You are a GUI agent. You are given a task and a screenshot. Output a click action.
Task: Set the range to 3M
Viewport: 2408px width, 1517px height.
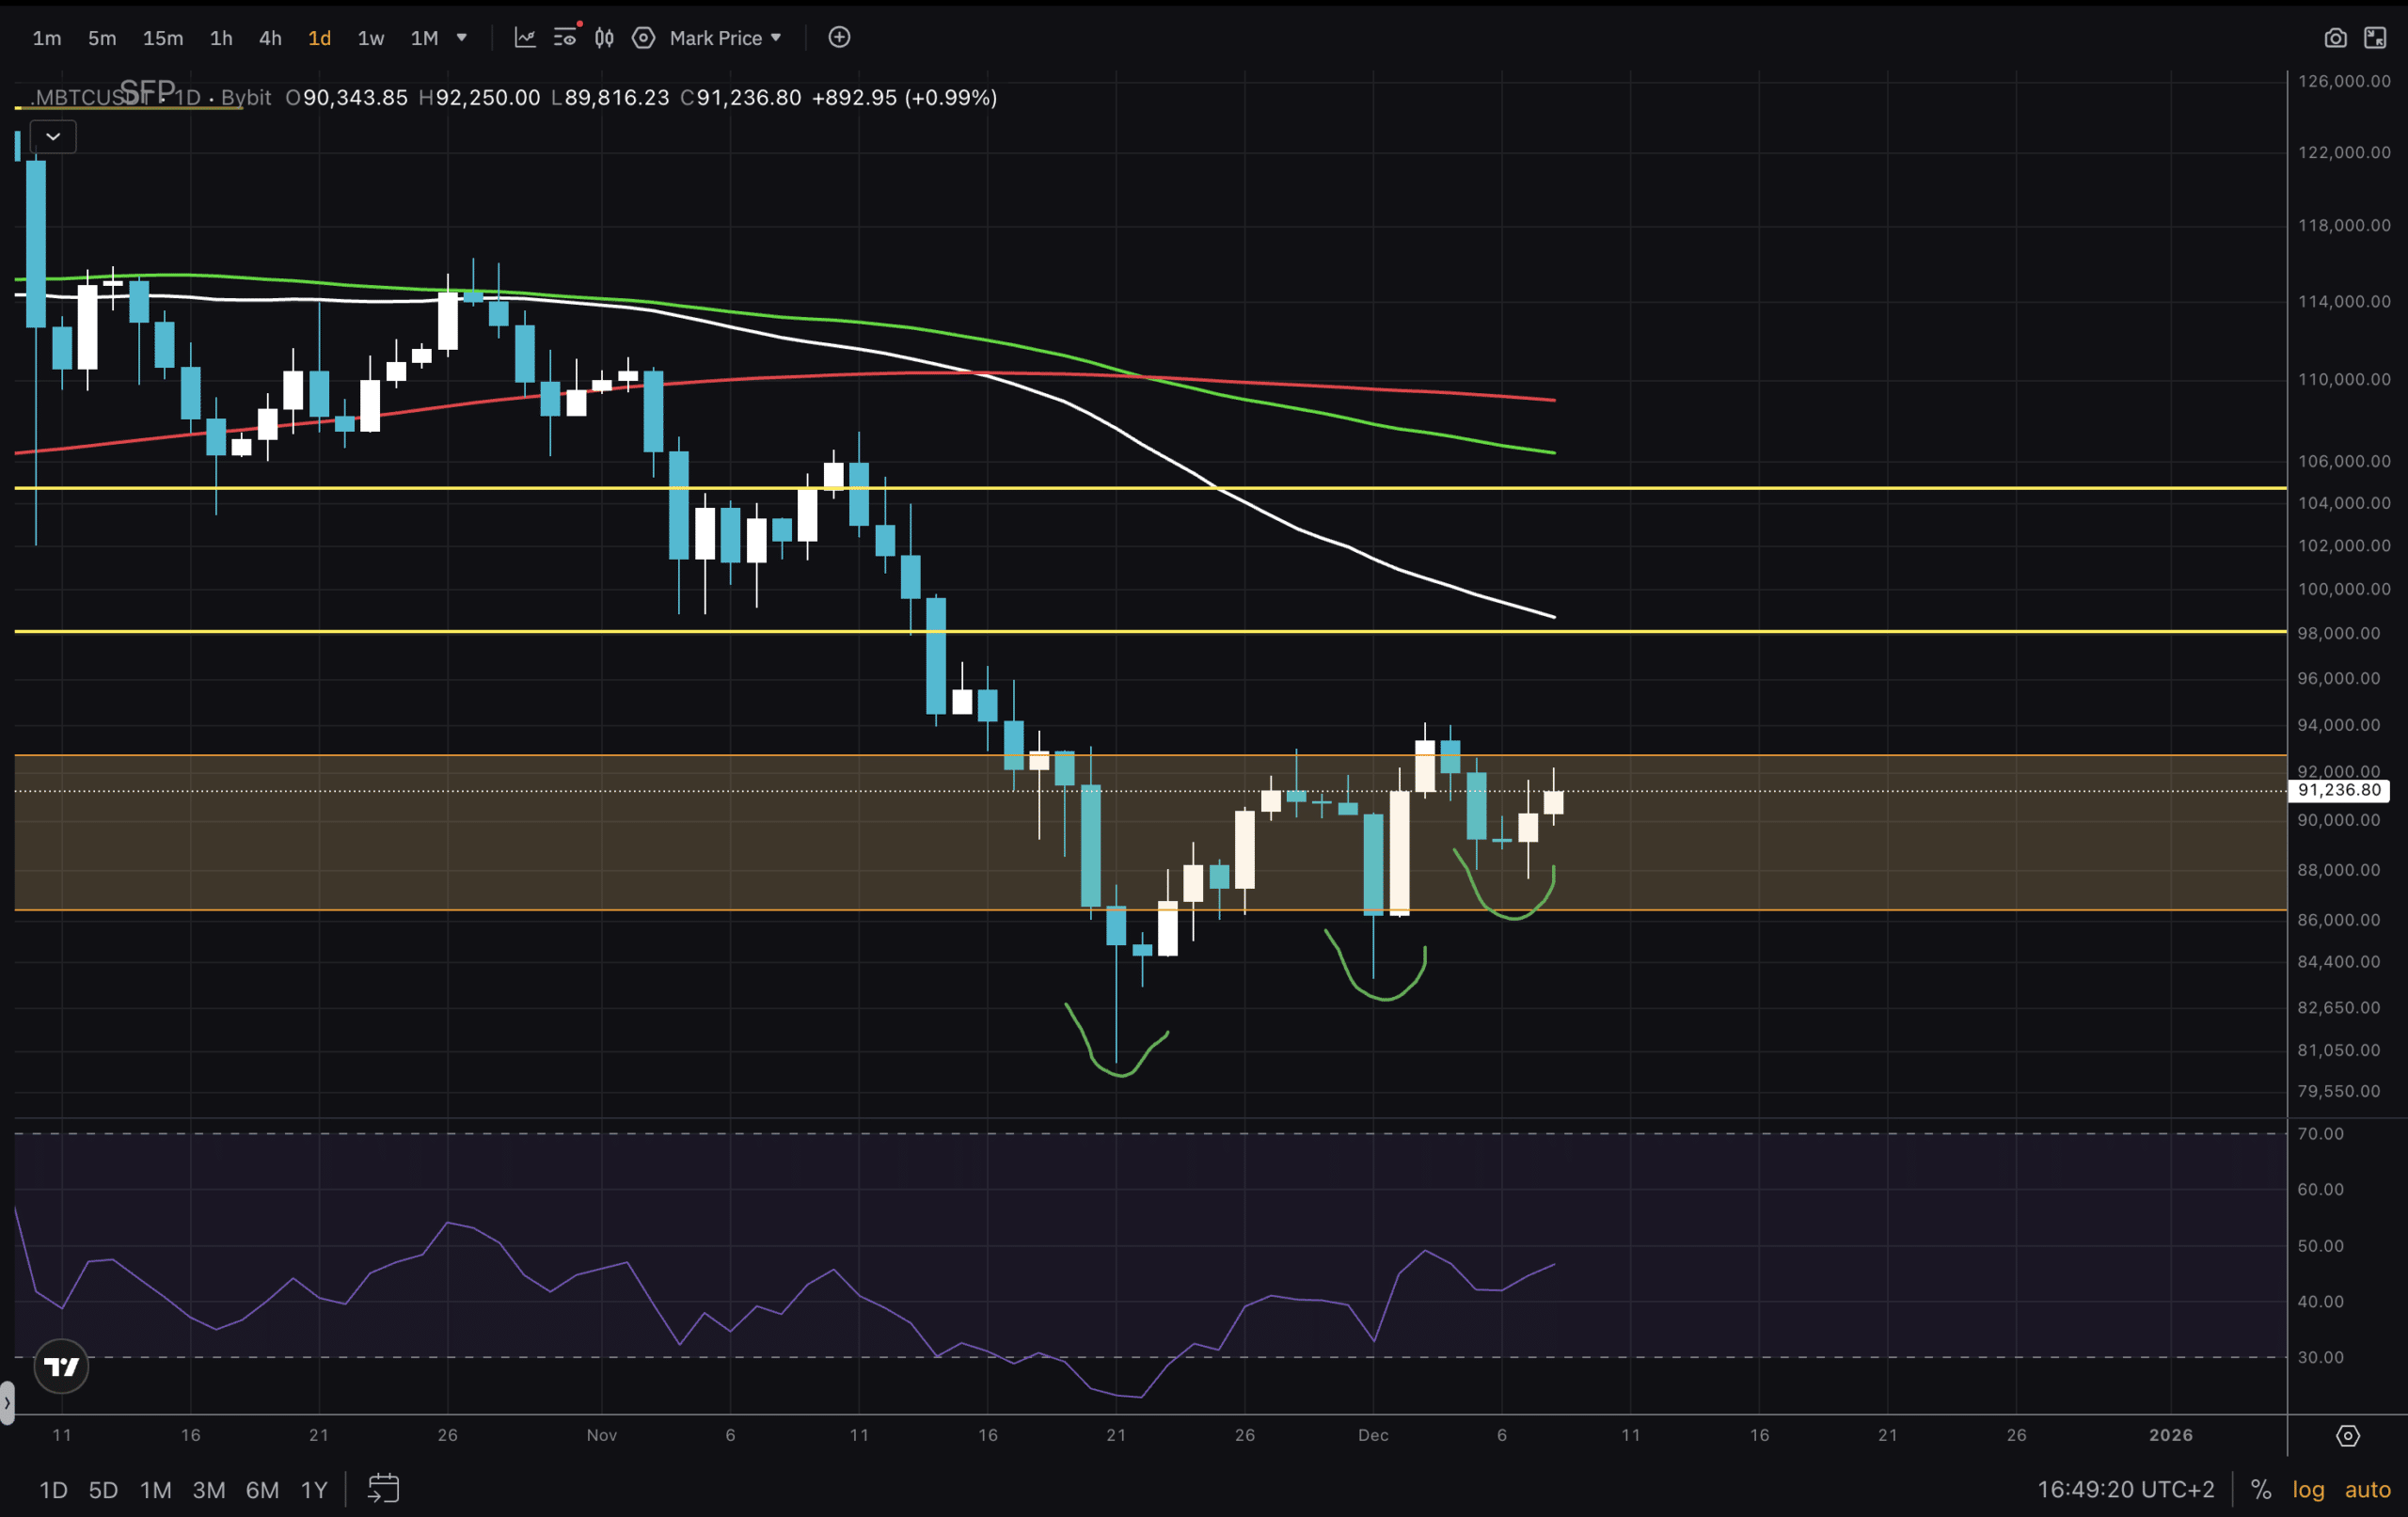point(208,1489)
